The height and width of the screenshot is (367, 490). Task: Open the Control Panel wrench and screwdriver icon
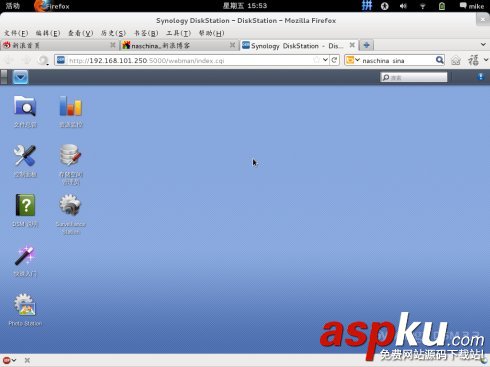[25, 155]
